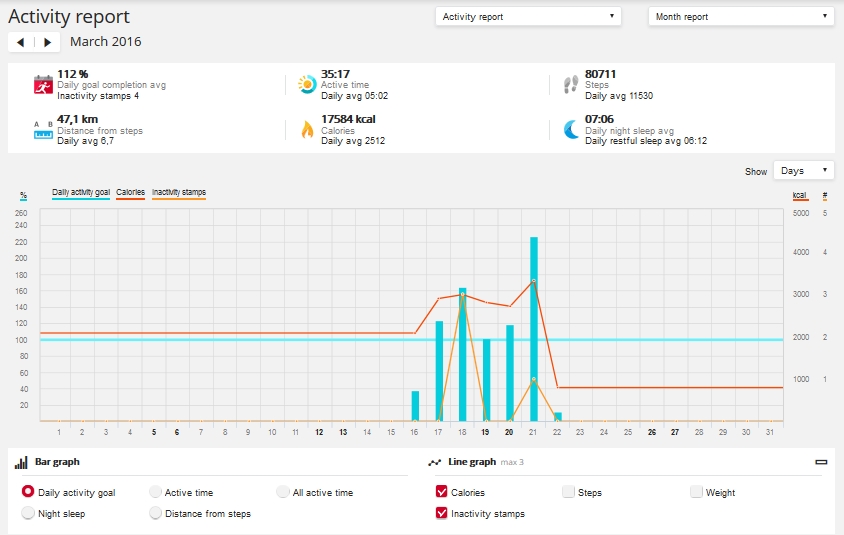Click the steps footprints icon
The image size is (844, 535).
click(x=570, y=85)
